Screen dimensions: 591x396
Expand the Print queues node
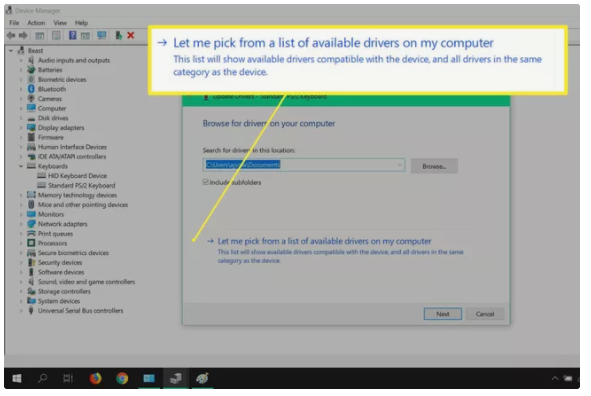point(21,234)
